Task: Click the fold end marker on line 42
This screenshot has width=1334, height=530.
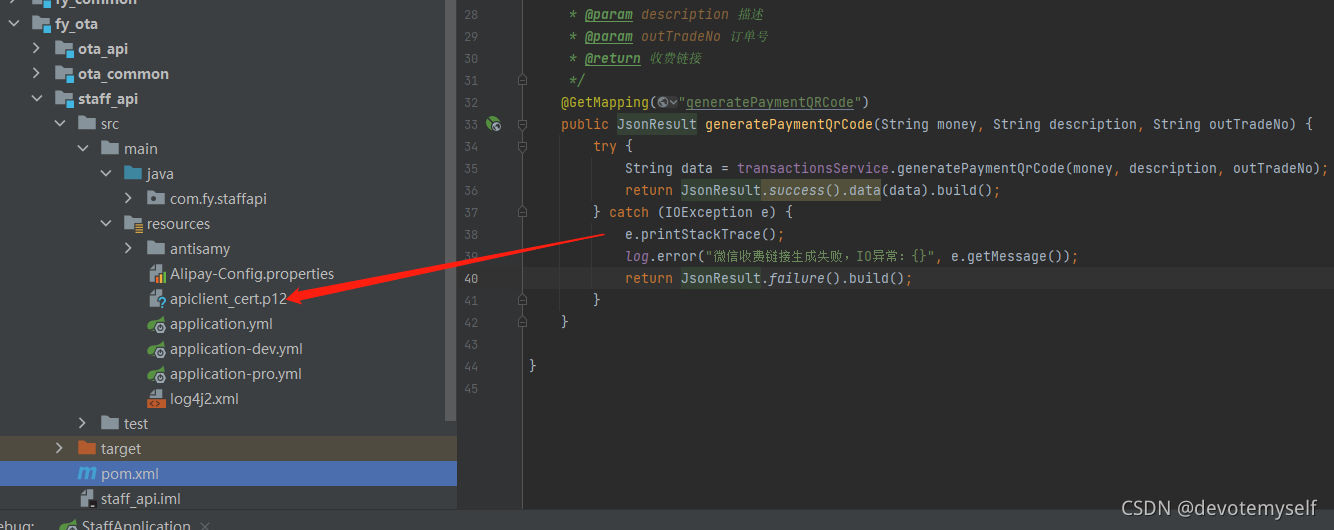Action: click(522, 322)
